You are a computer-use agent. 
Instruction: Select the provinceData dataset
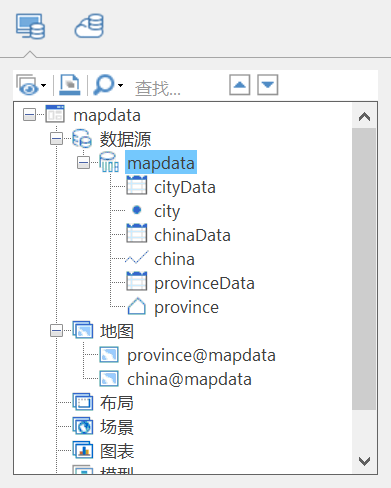click(x=204, y=283)
